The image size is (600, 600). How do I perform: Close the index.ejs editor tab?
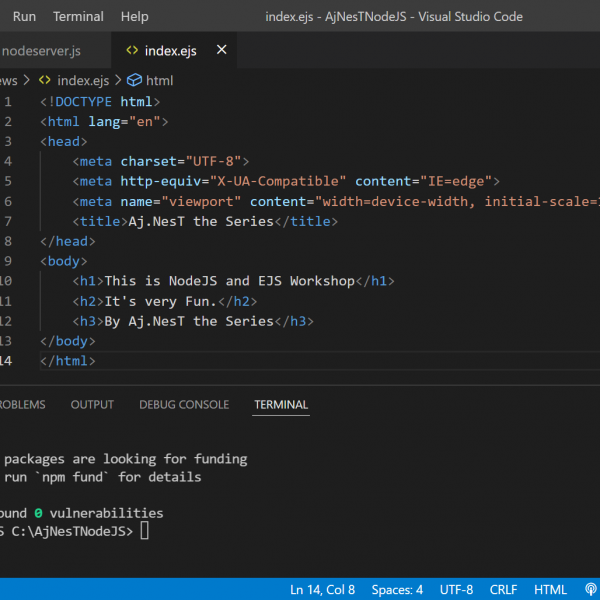point(221,50)
